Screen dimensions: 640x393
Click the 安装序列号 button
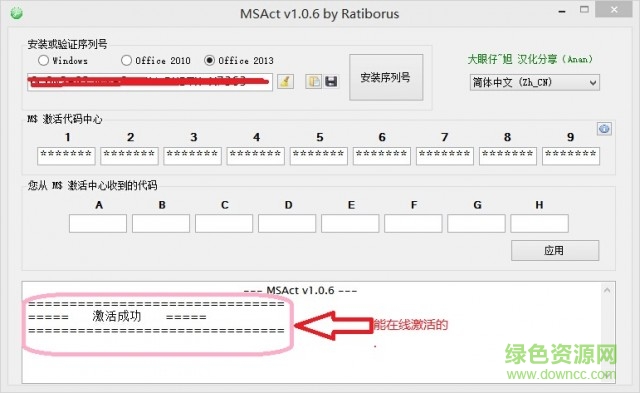(x=386, y=77)
